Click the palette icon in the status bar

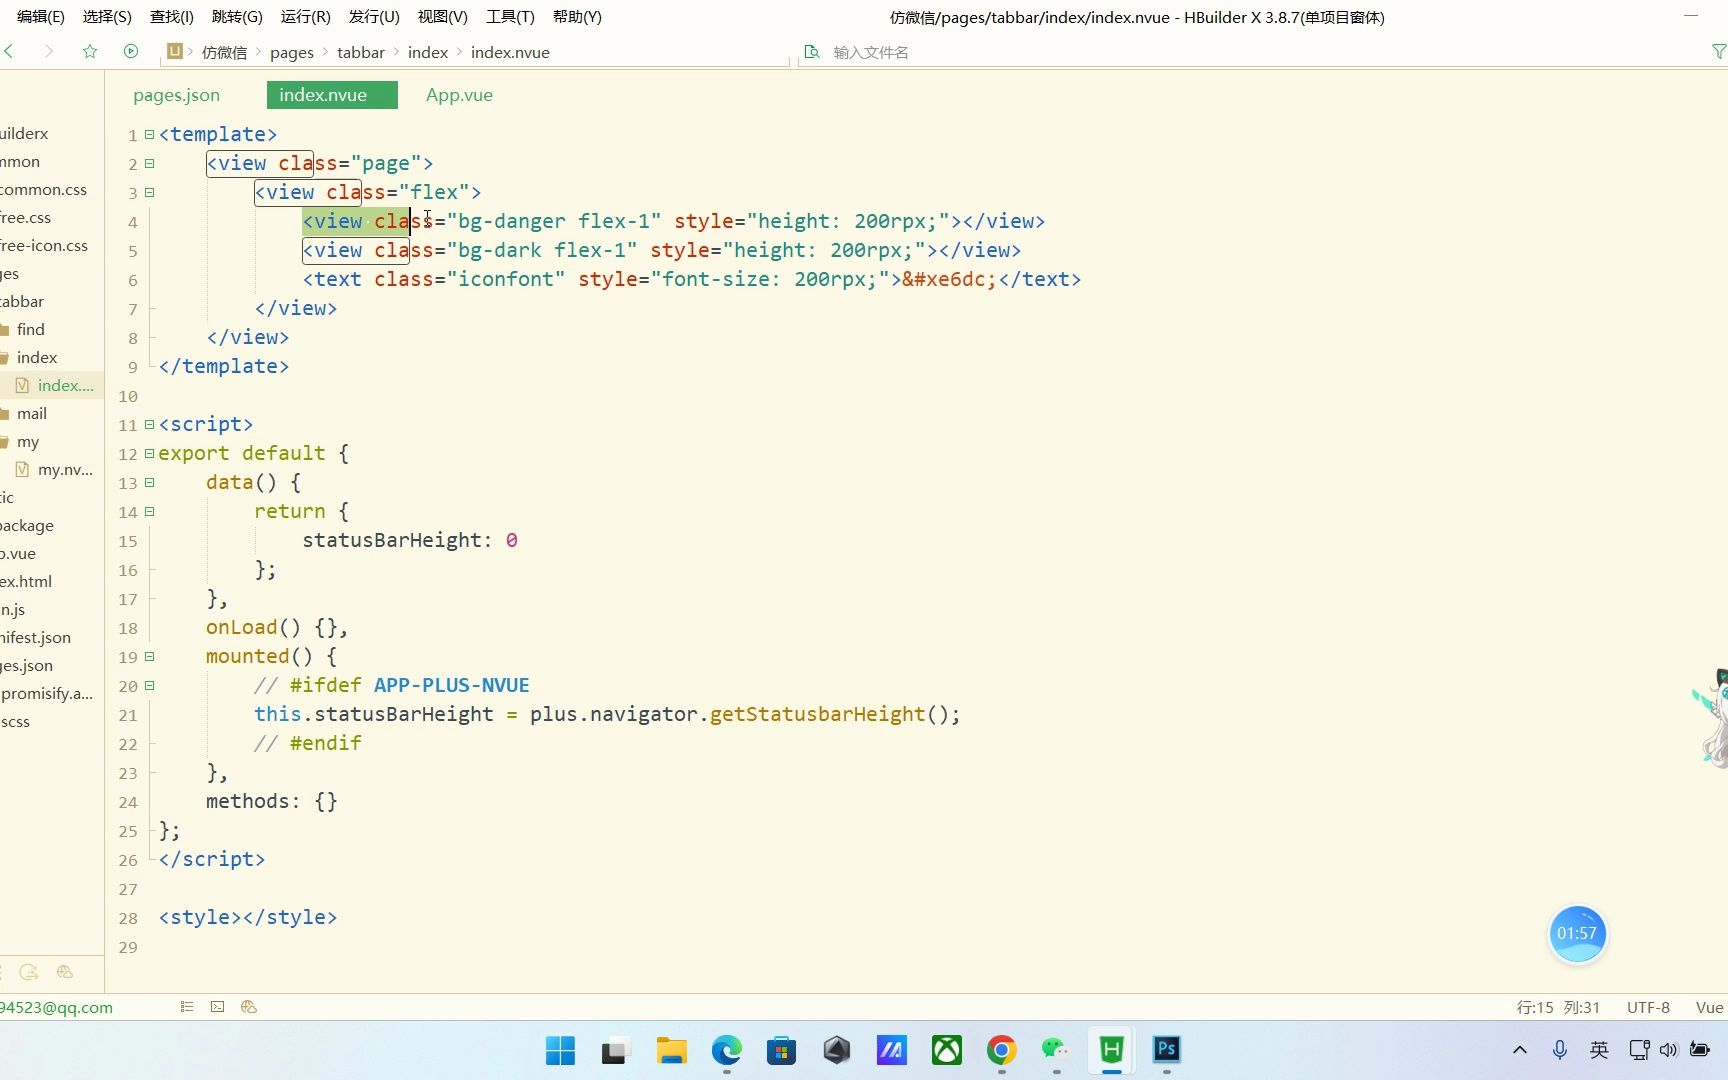point(249,1007)
